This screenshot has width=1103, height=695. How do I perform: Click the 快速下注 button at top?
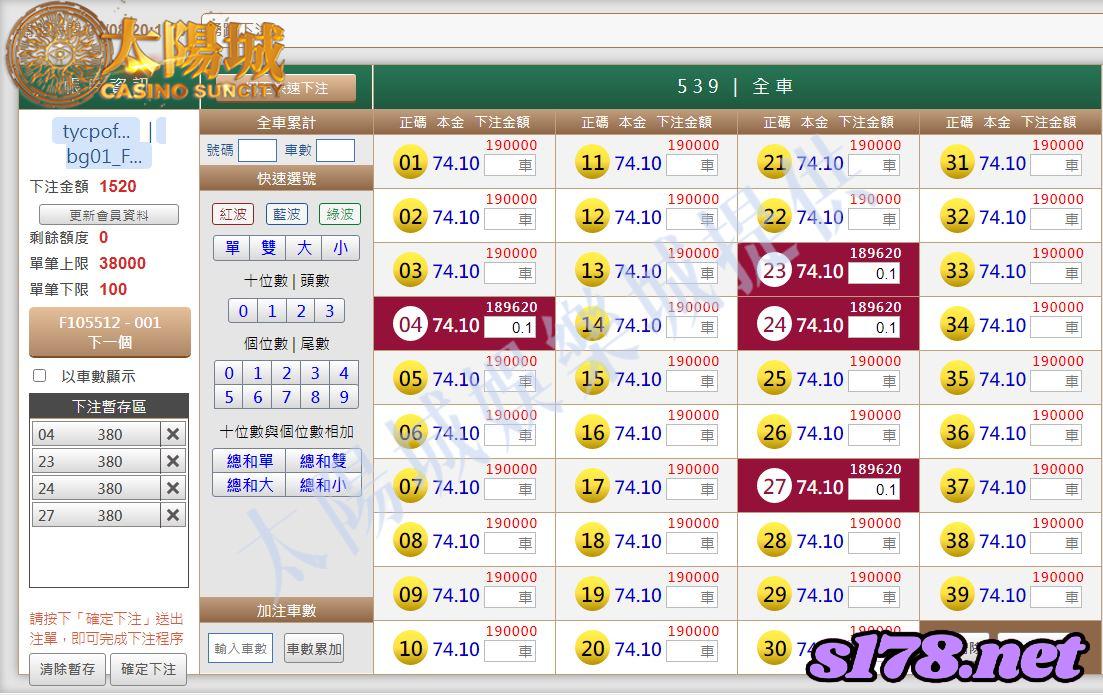coord(286,88)
